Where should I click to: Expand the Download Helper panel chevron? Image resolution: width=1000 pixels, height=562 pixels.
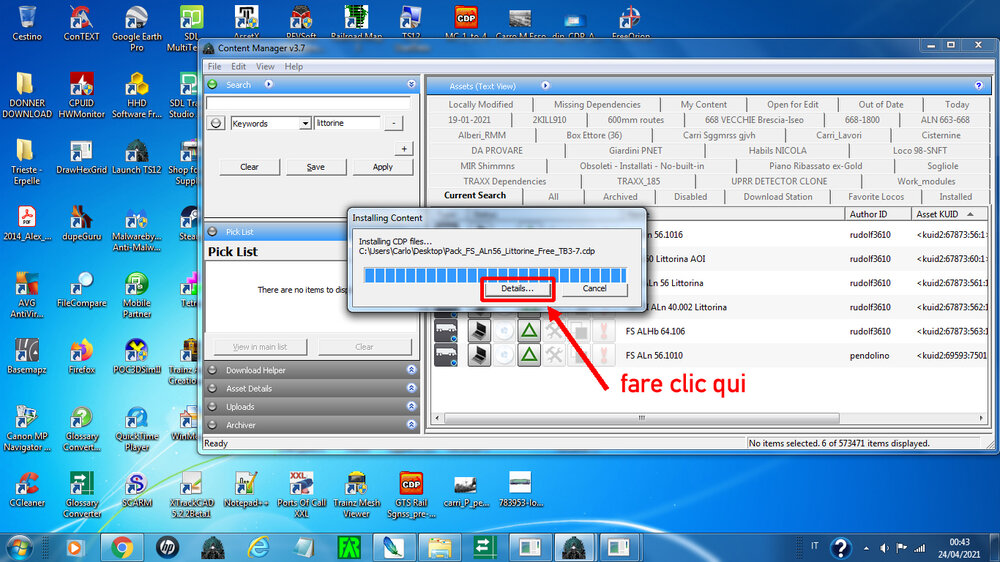click(411, 370)
